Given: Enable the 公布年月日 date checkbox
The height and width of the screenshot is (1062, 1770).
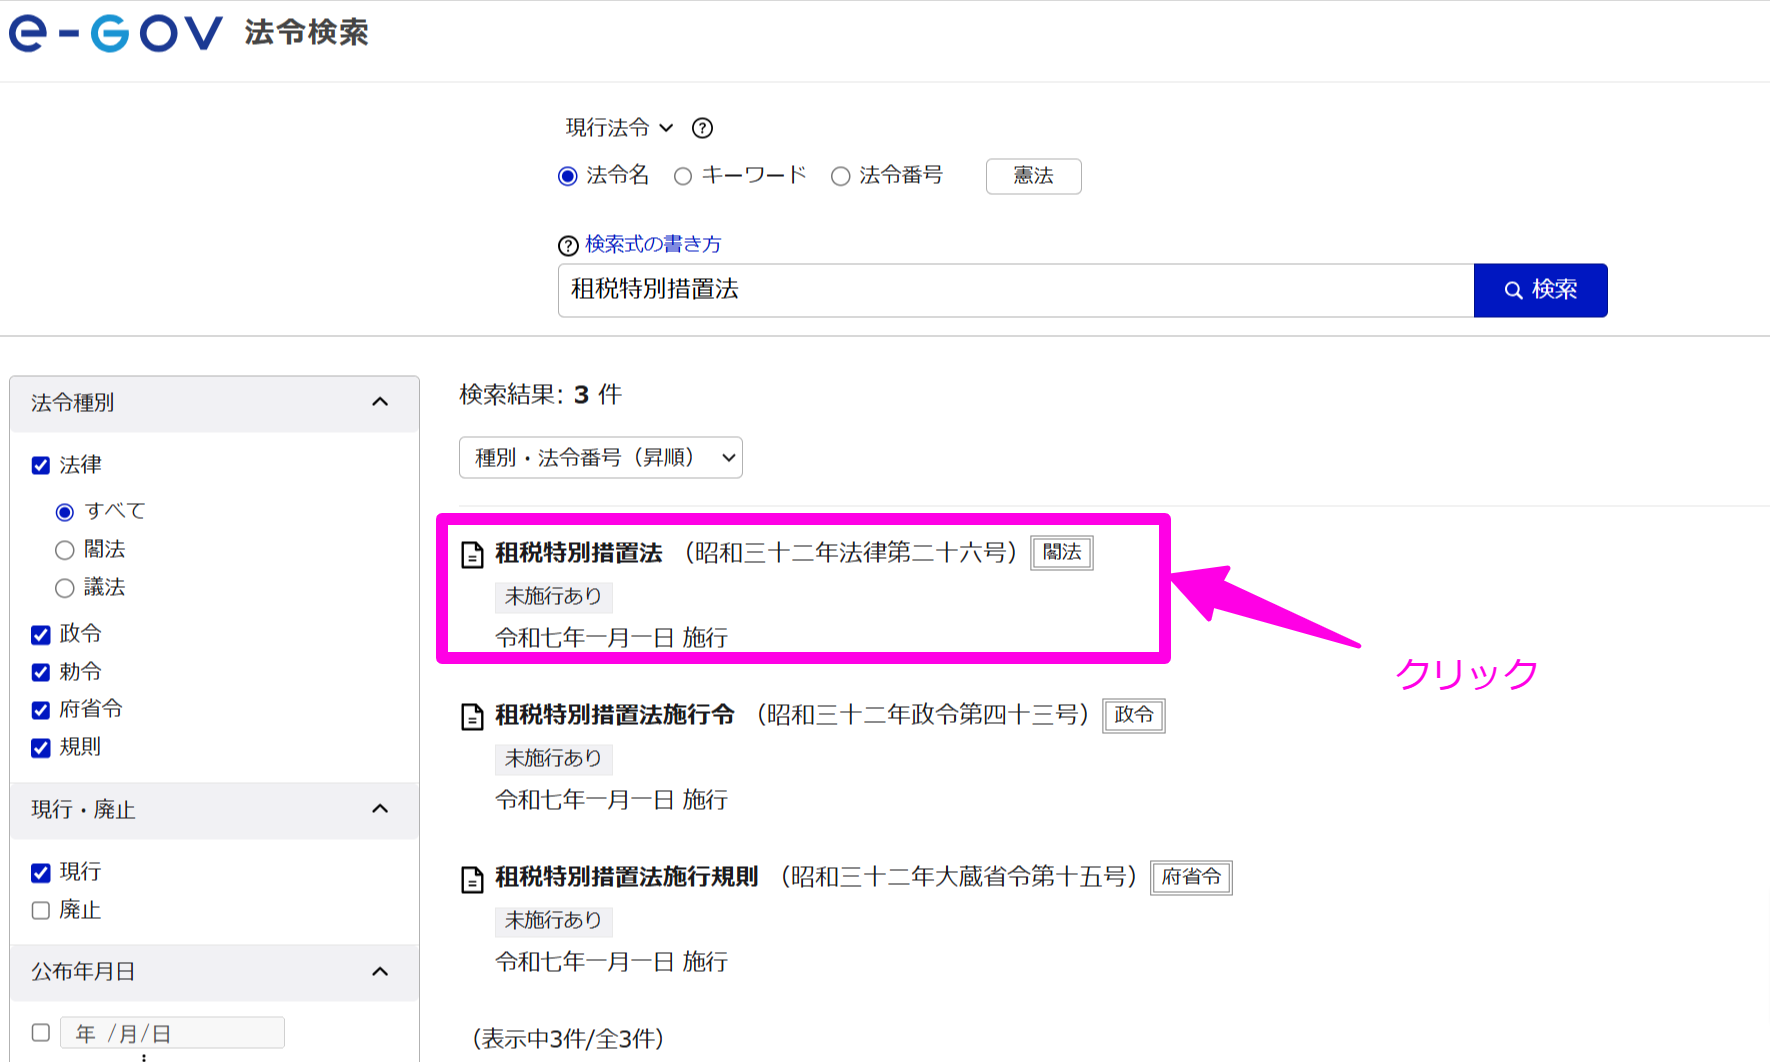Looking at the screenshot, I should pyautogui.click(x=41, y=1032).
